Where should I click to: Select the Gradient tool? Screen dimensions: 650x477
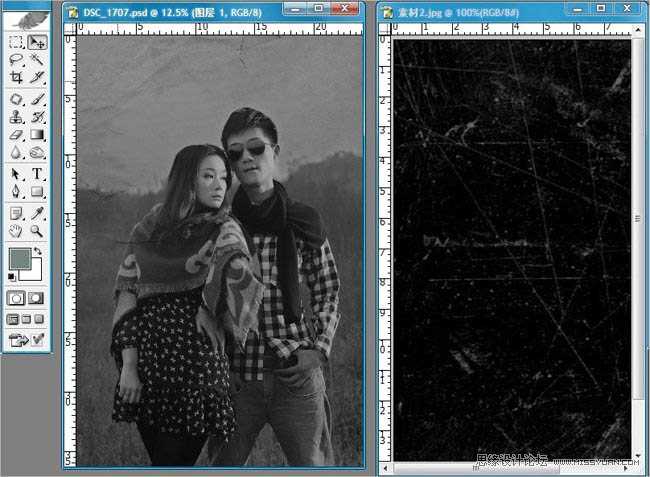37,135
